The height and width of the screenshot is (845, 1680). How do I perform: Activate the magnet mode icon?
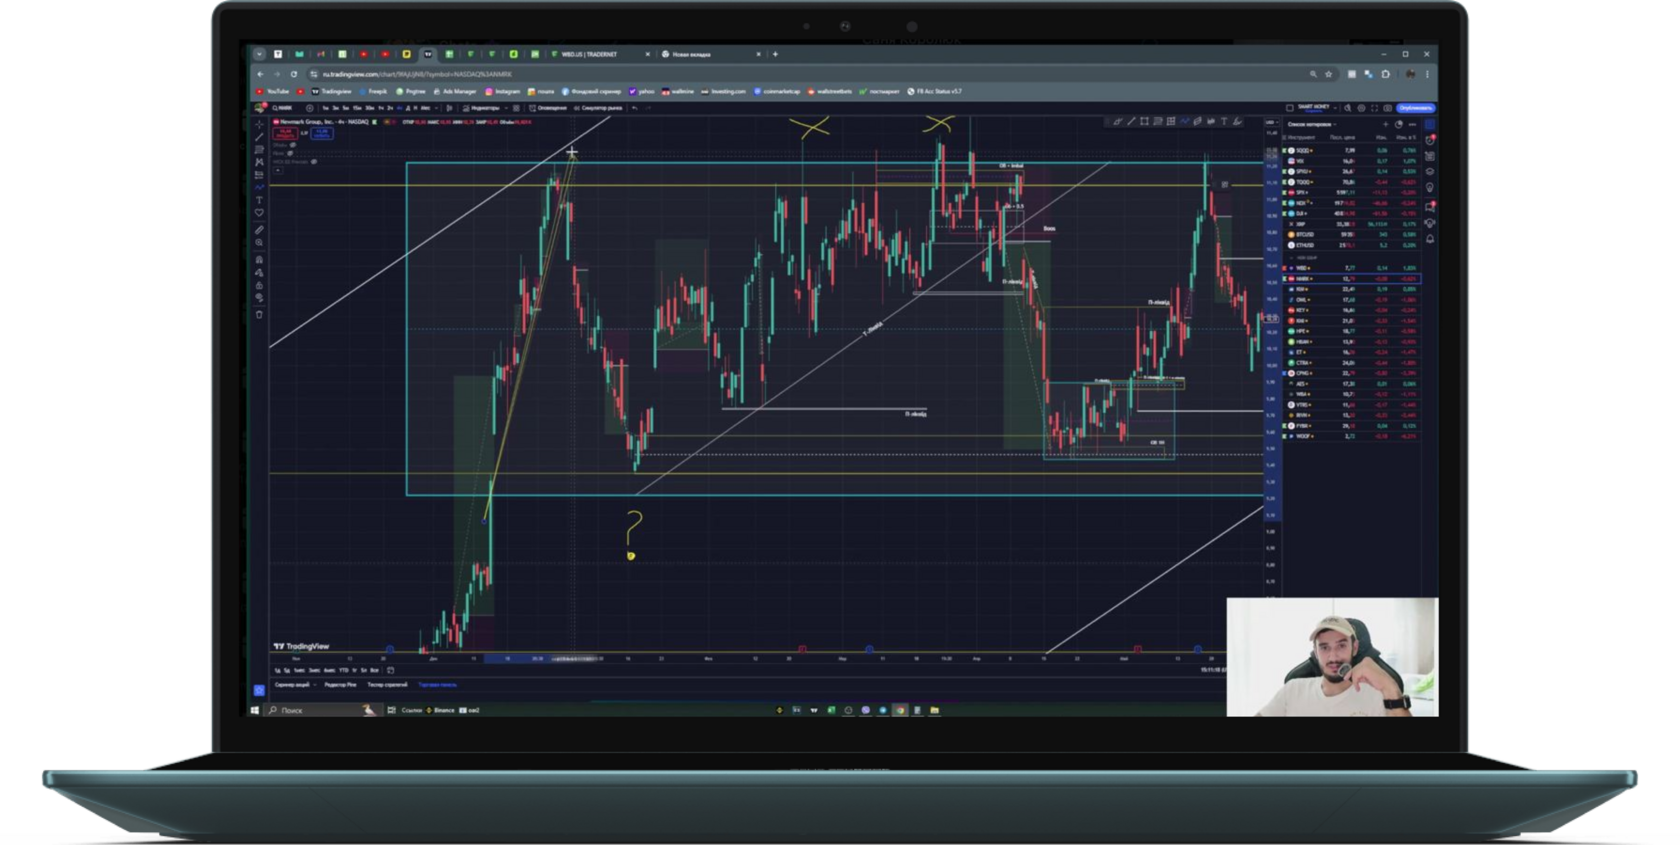(259, 260)
